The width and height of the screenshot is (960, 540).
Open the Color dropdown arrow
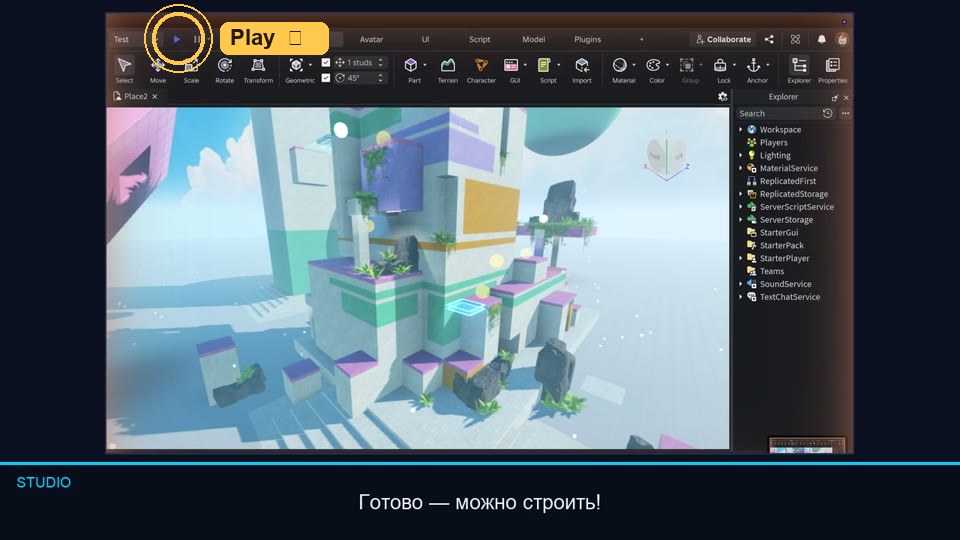point(667,65)
